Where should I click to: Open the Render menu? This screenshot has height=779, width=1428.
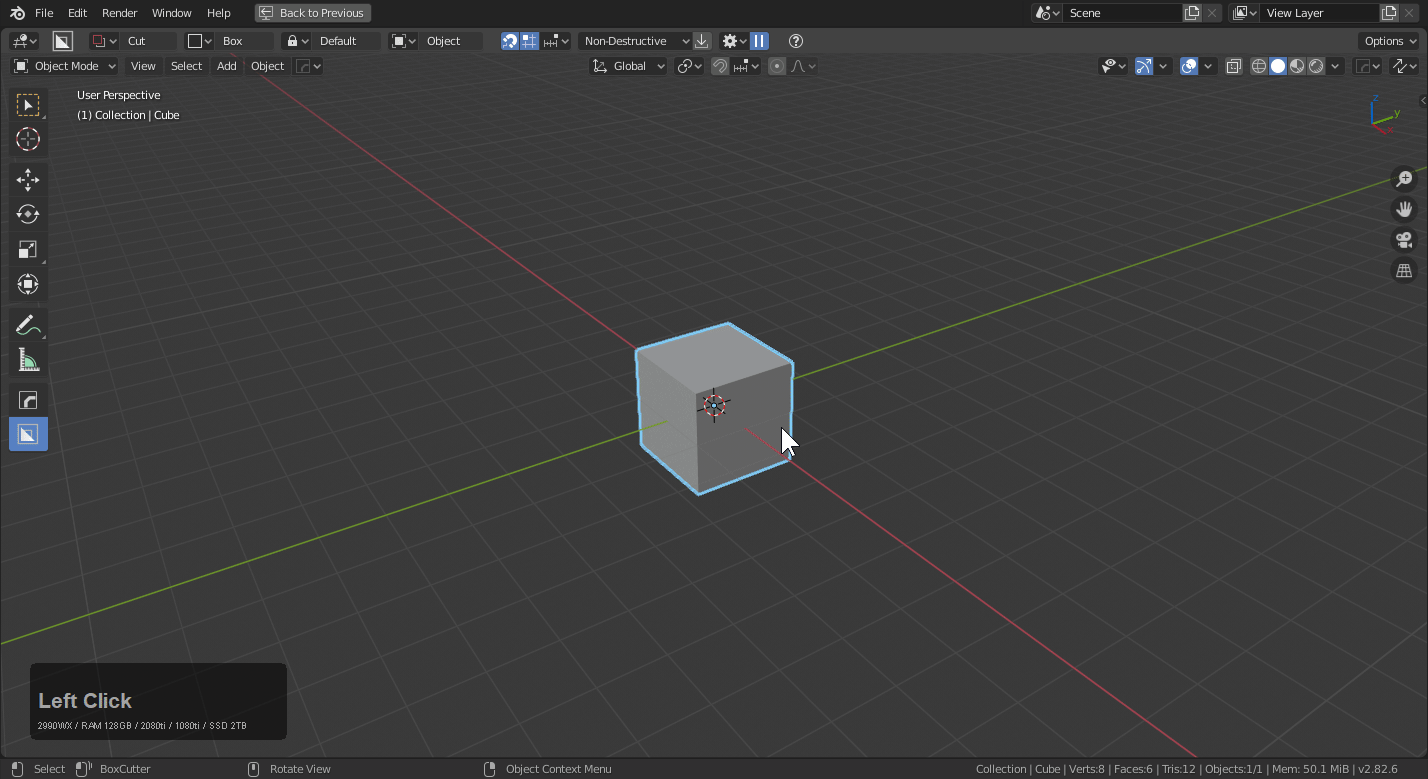(119, 13)
